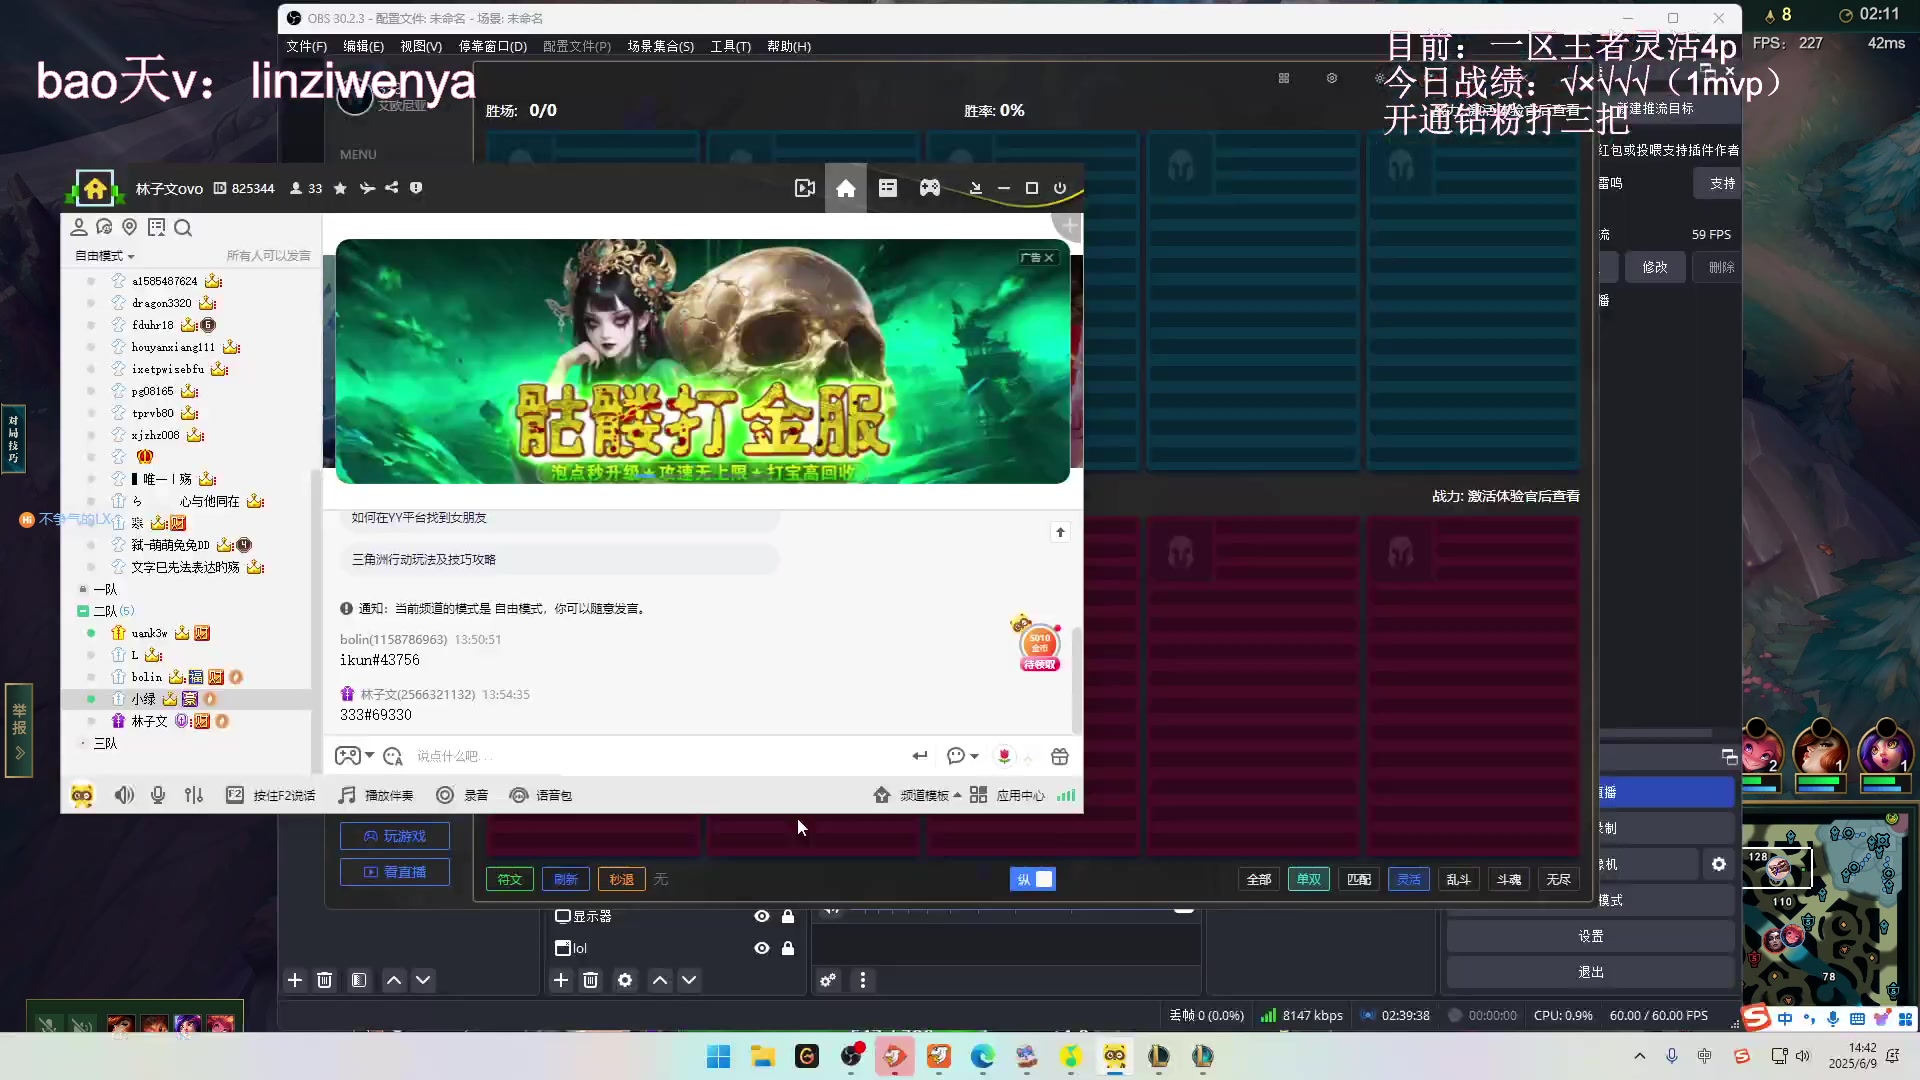1920x1080 pixels.
Task: Share the YY channel via share icon
Action: pos(391,188)
